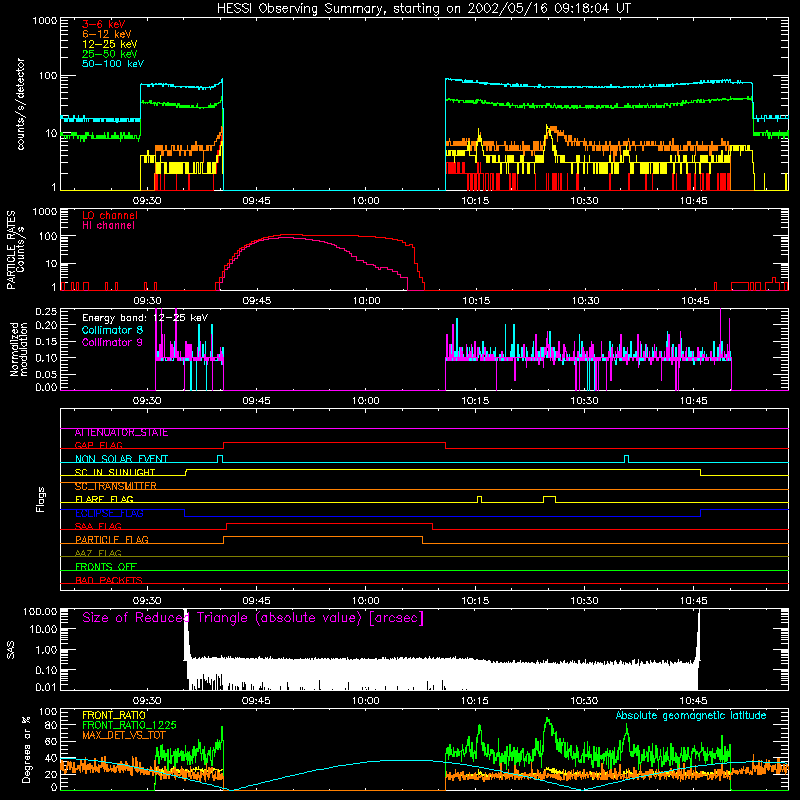Viewport: 800px width, 800px height.
Task: Select the 12-25 keV legend label
Action: click(110, 44)
